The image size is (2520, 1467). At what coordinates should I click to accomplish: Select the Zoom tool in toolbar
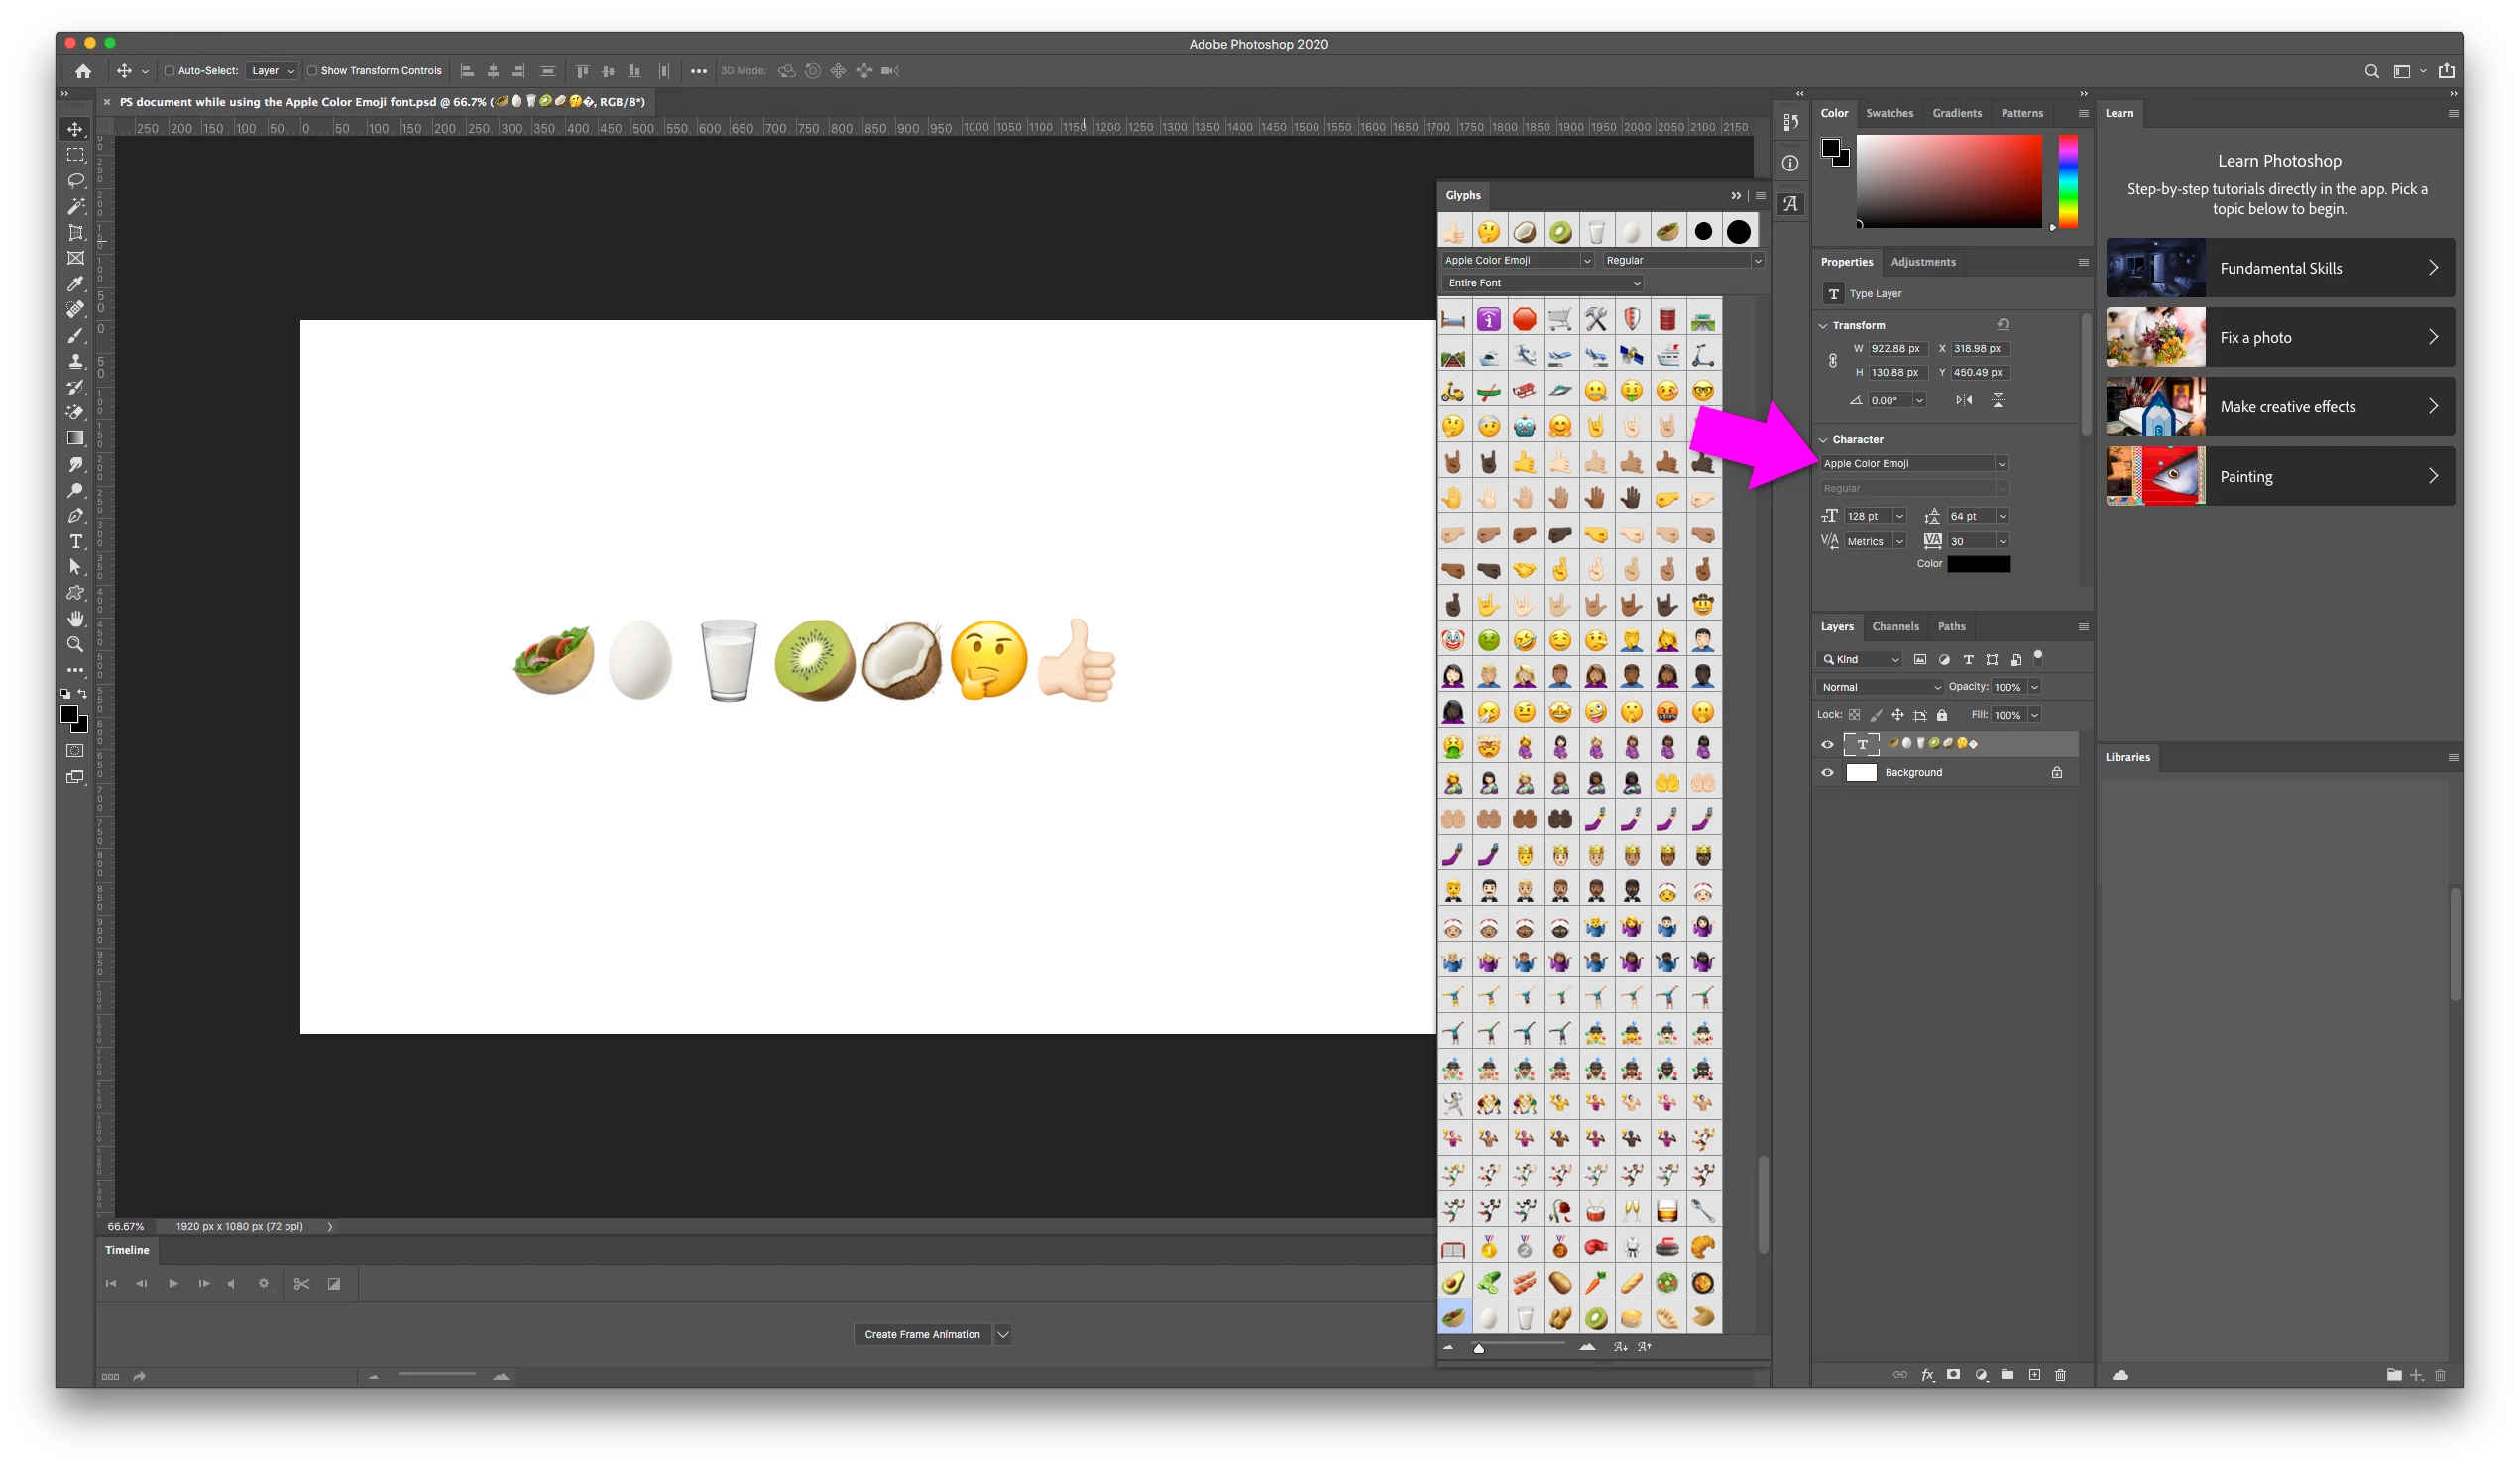tap(76, 645)
